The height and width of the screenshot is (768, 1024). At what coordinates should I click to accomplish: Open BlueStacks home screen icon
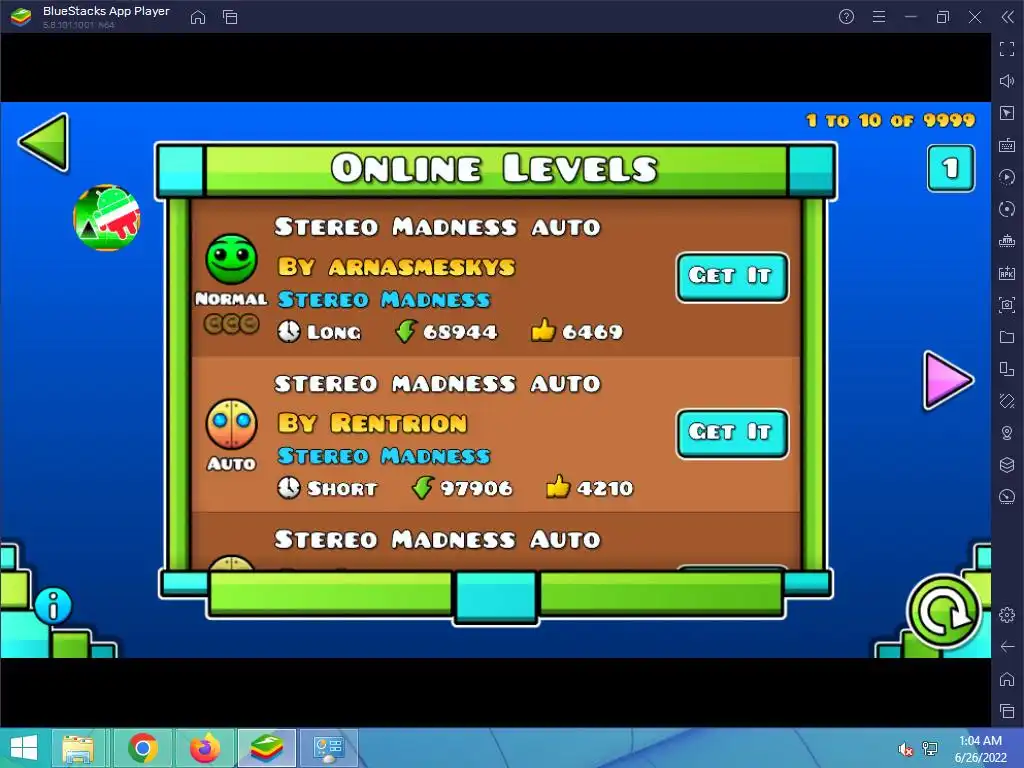[198, 17]
